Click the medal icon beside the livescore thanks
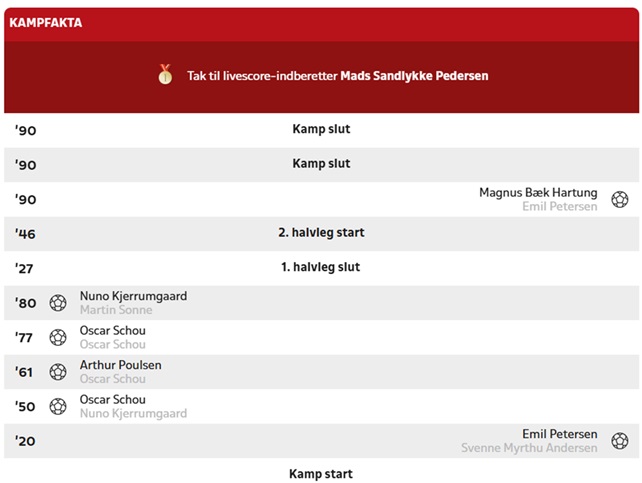642x483 pixels. [166, 75]
